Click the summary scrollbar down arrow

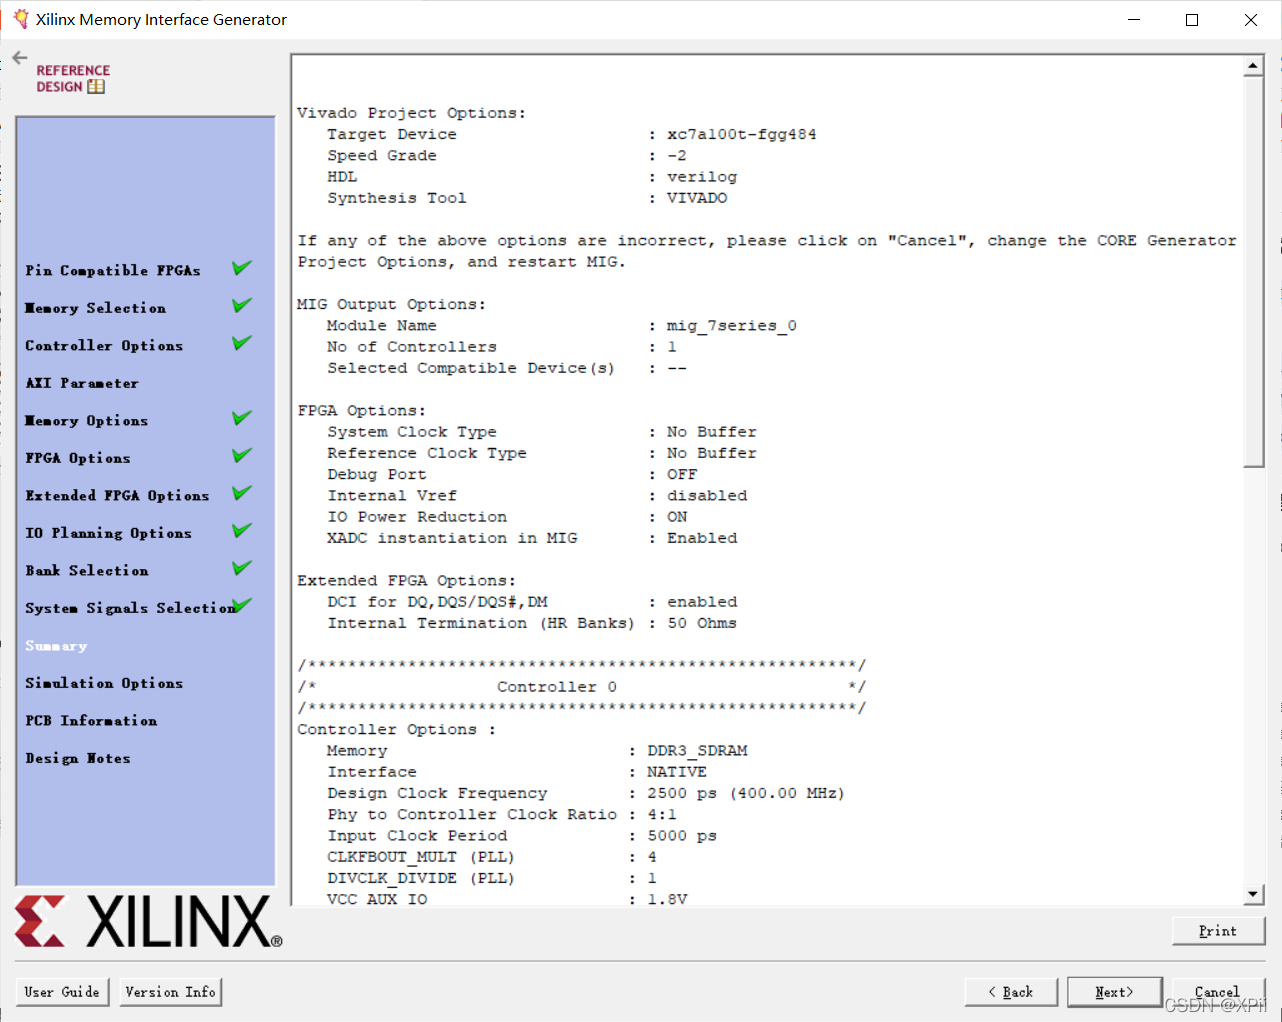click(x=1254, y=894)
